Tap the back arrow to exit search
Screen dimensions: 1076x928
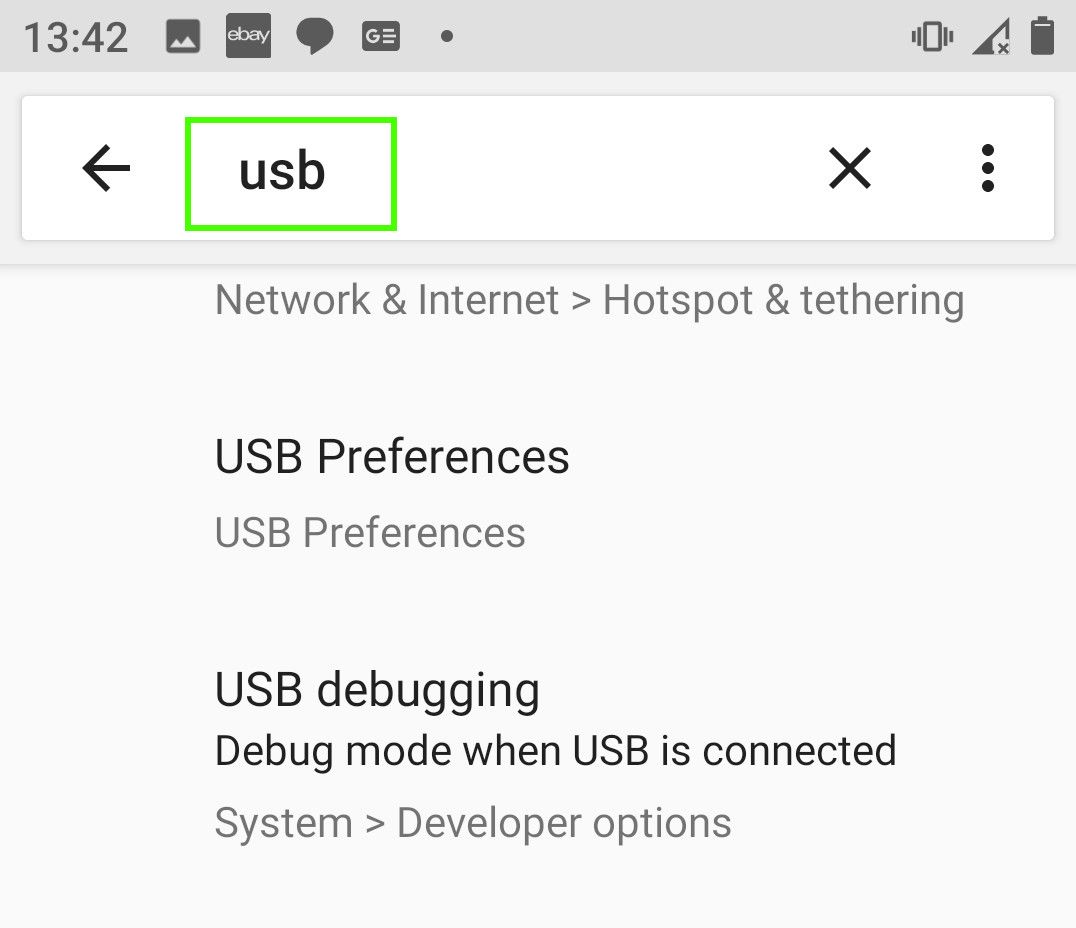(105, 168)
